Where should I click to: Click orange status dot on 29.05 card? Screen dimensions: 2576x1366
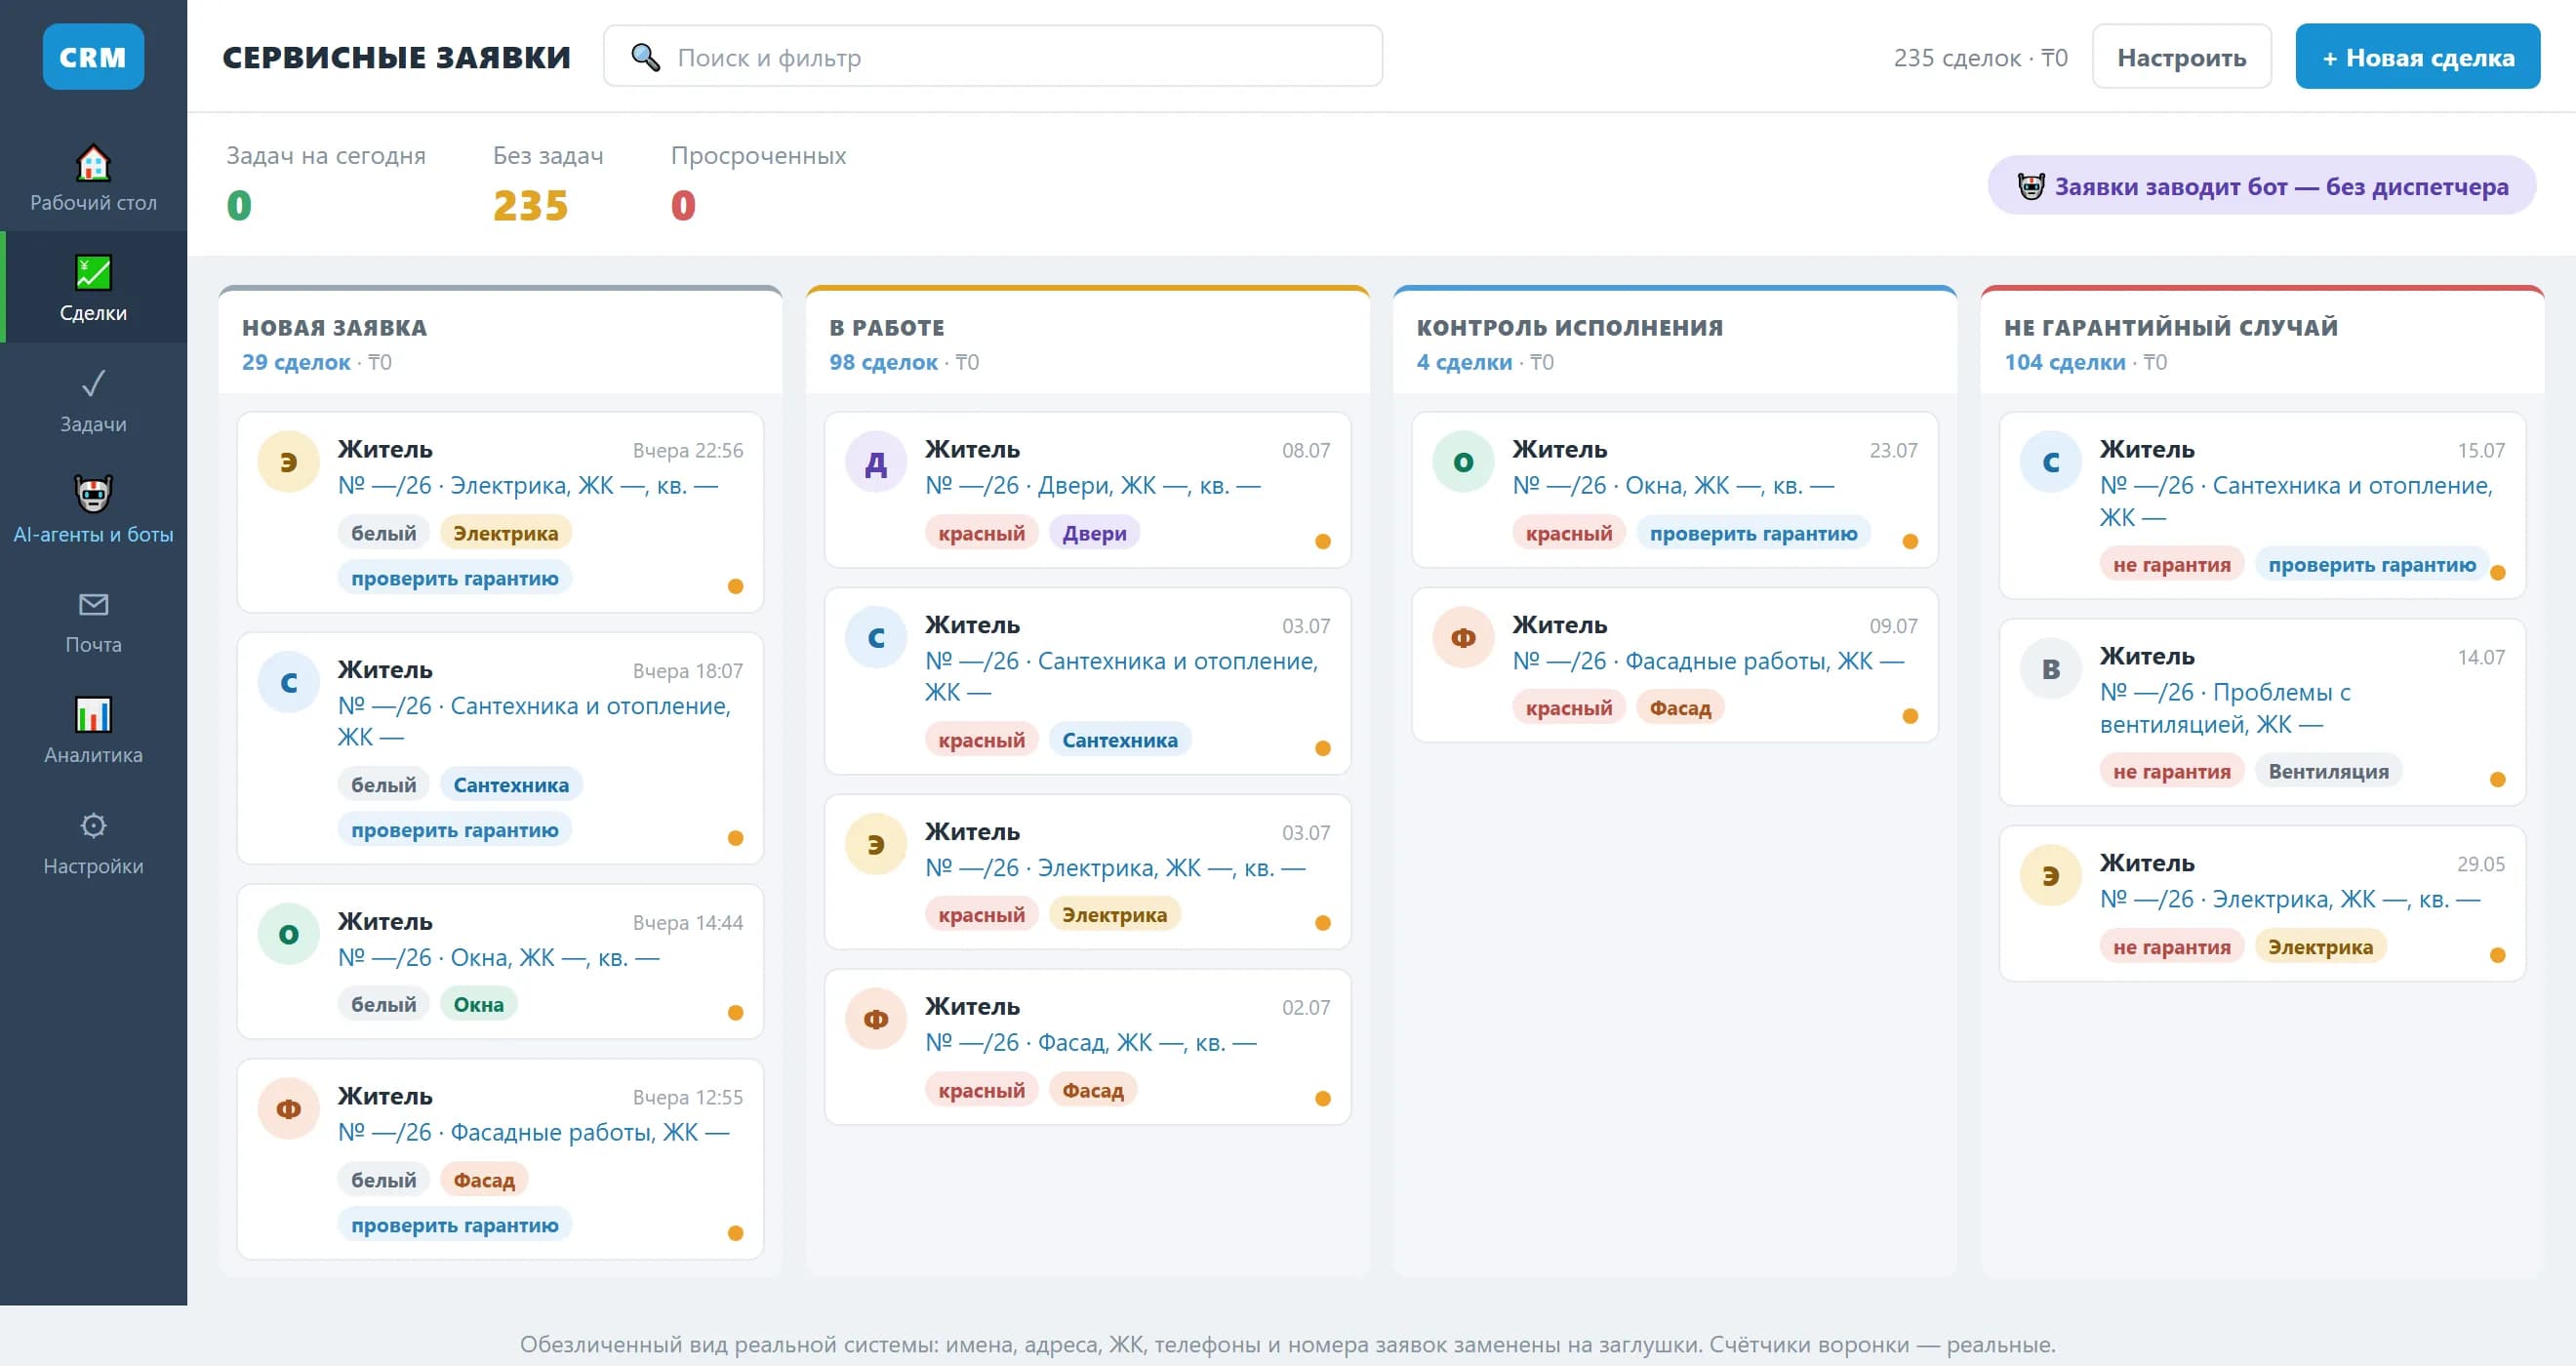(x=2497, y=955)
